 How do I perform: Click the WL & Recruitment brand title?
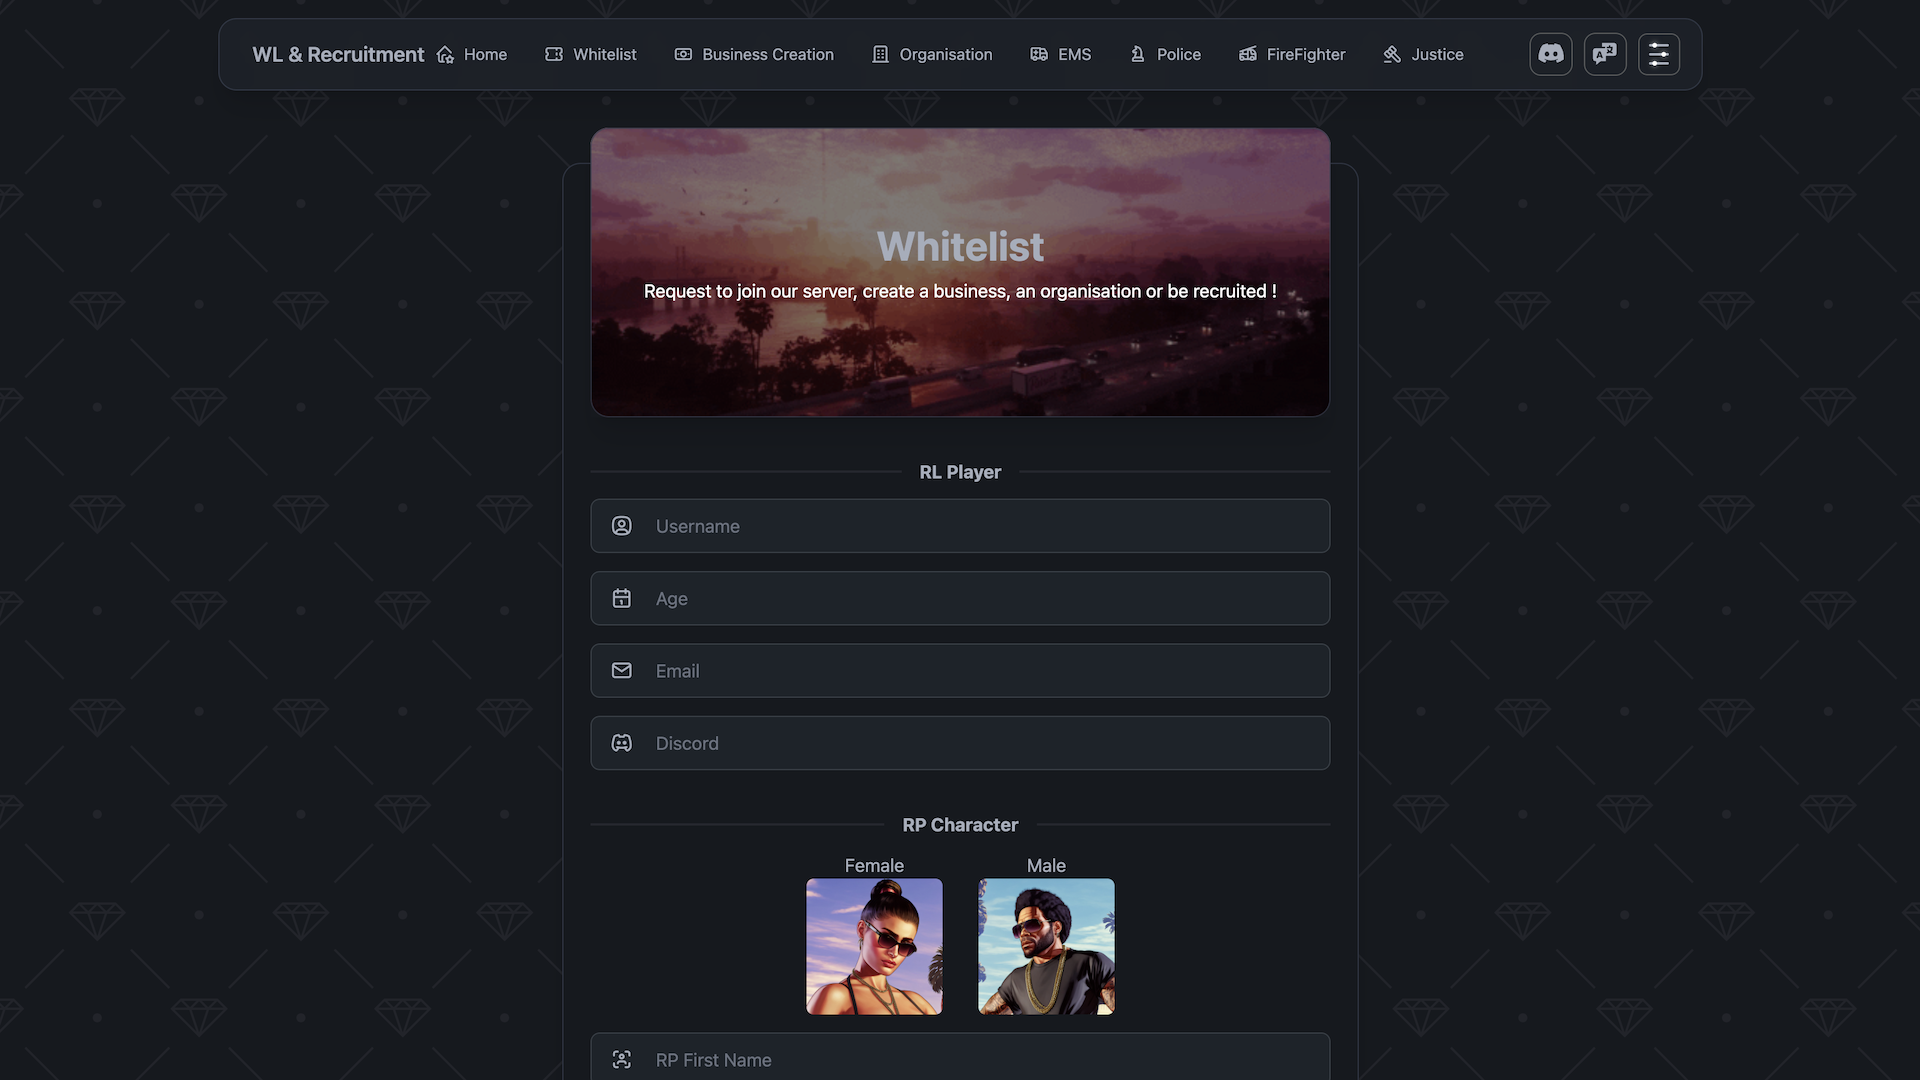pyautogui.click(x=338, y=54)
